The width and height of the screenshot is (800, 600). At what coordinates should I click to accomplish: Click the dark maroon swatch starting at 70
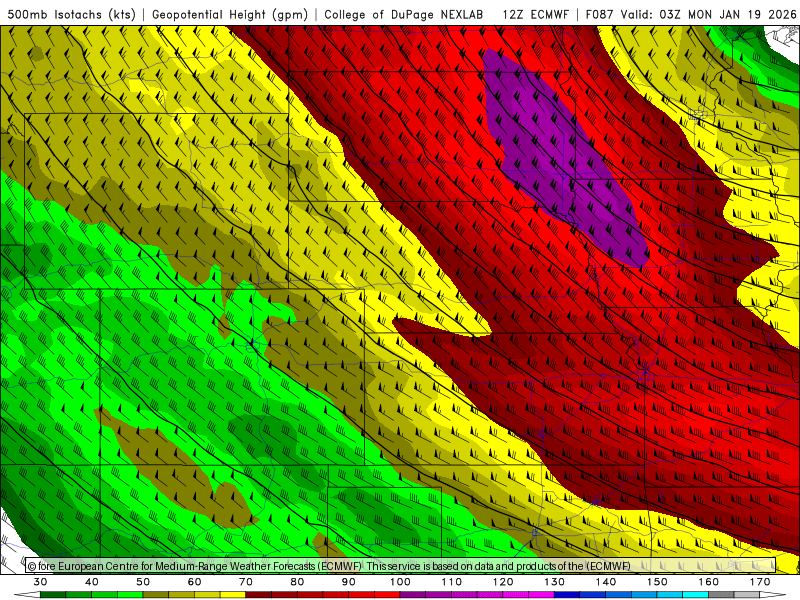click(259, 595)
